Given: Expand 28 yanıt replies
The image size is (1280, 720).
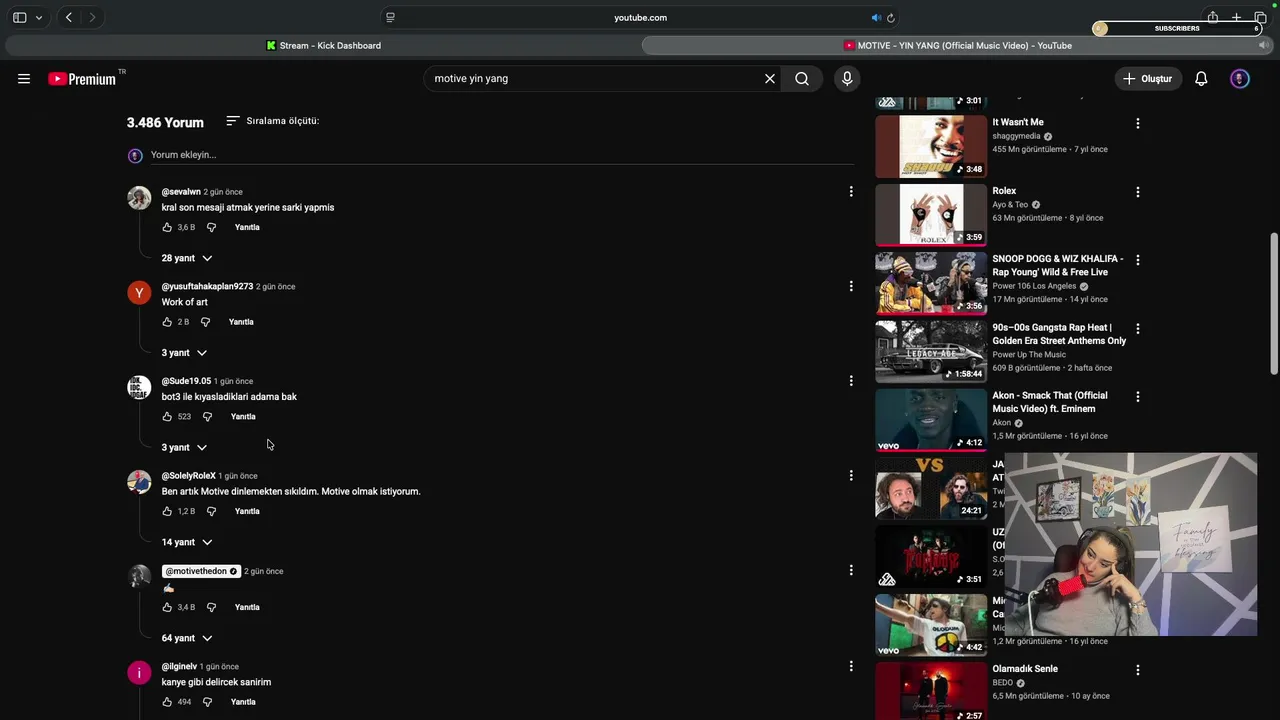Looking at the screenshot, I should pos(187,258).
